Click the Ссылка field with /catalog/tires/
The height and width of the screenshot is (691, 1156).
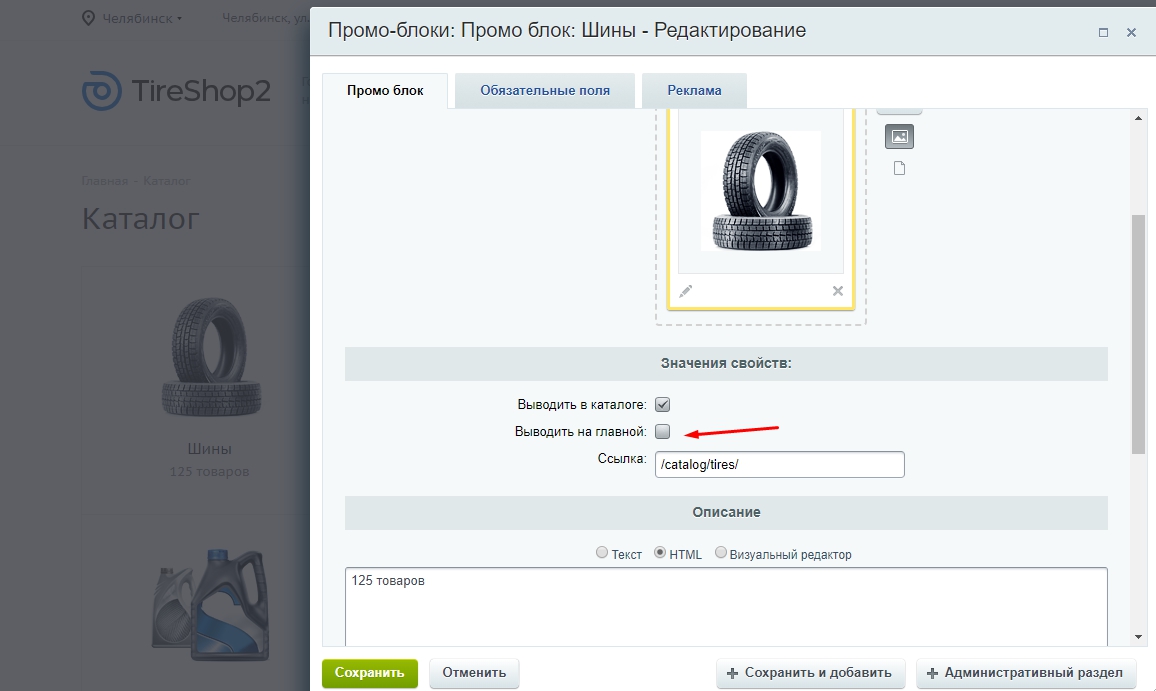coord(779,464)
